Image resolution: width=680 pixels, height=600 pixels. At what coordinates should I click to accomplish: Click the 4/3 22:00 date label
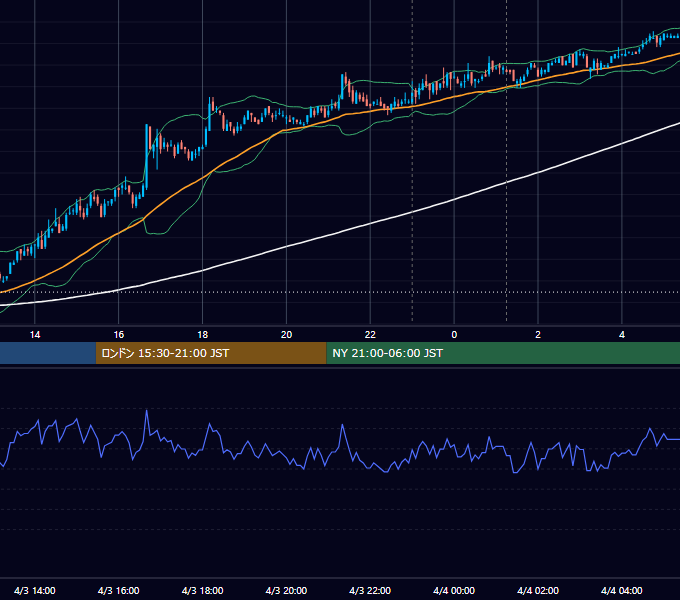pos(370,590)
